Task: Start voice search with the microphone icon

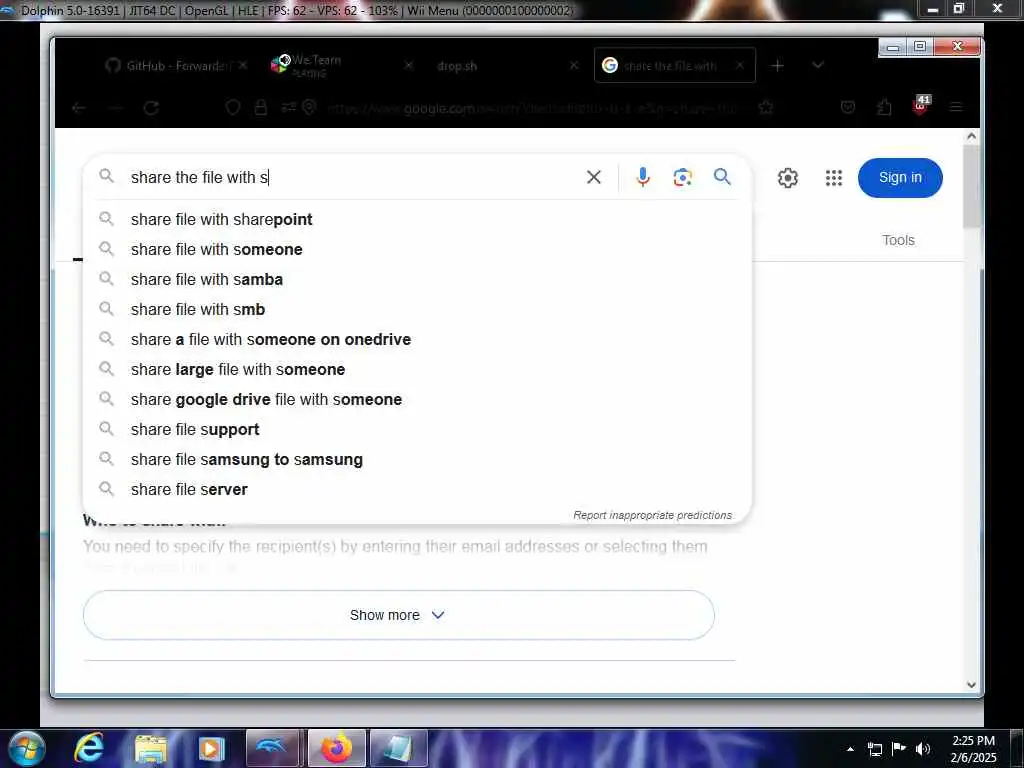Action: coord(643,177)
